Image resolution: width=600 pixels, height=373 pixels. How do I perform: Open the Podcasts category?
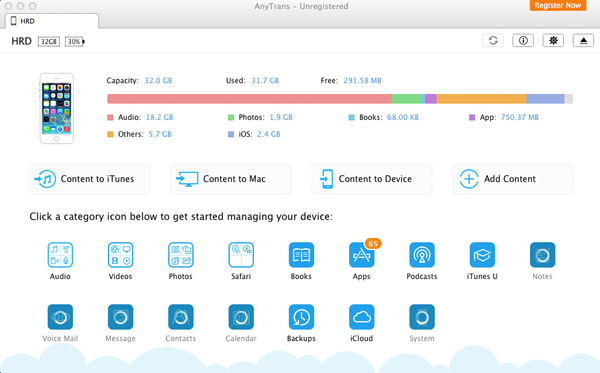pyautogui.click(x=422, y=255)
